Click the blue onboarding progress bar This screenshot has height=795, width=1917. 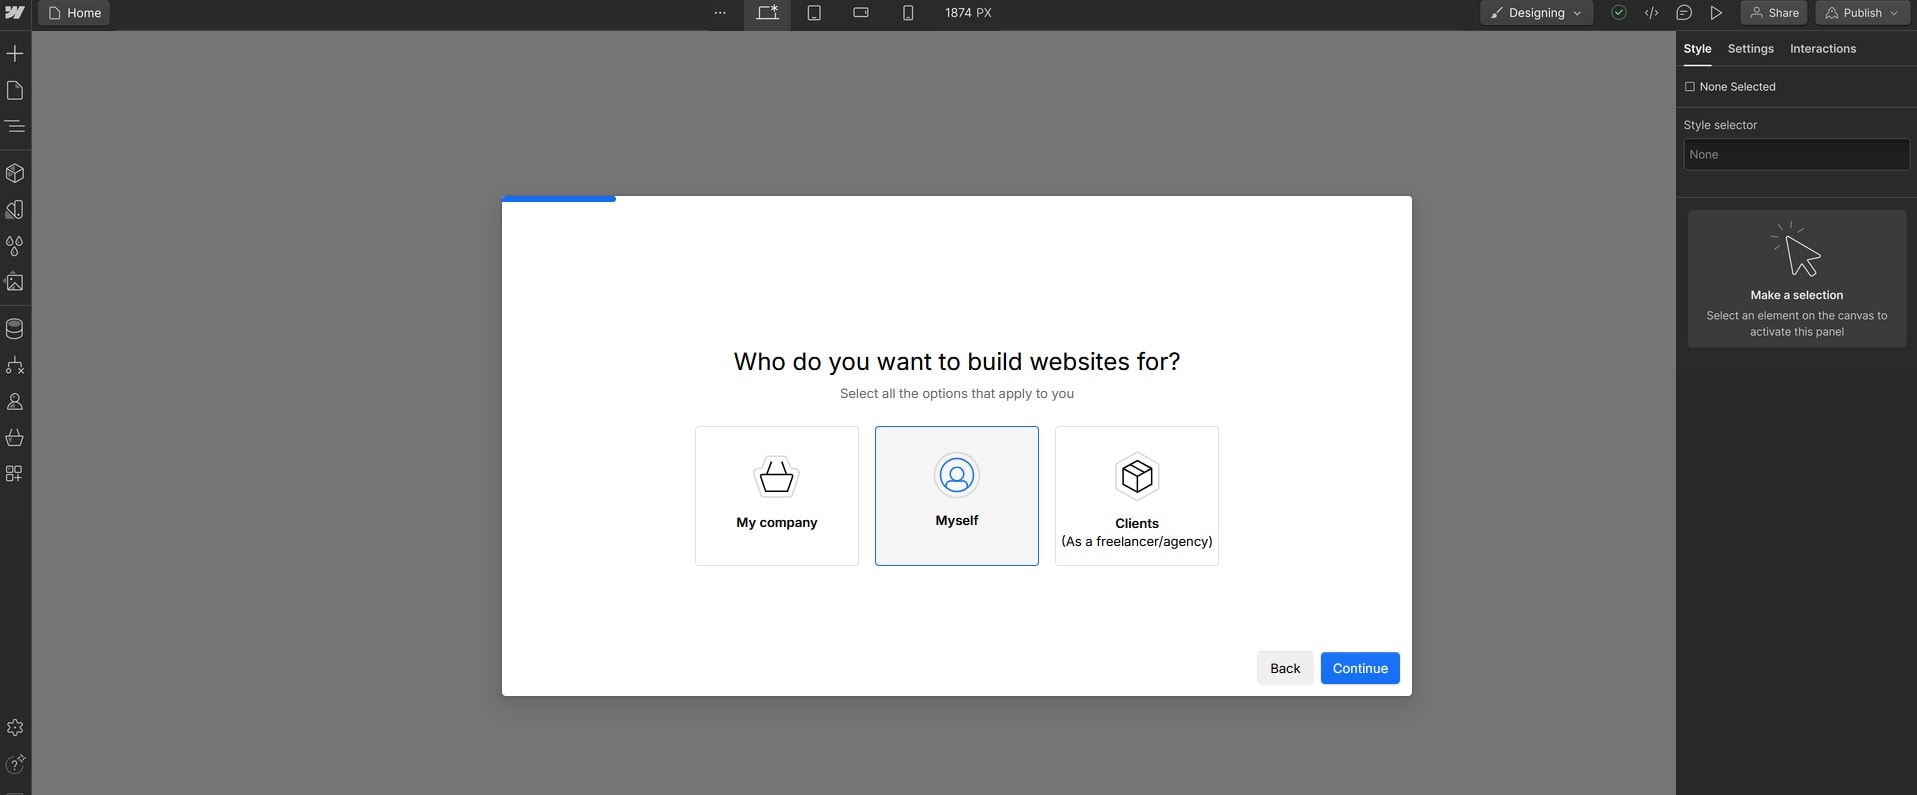(x=559, y=199)
